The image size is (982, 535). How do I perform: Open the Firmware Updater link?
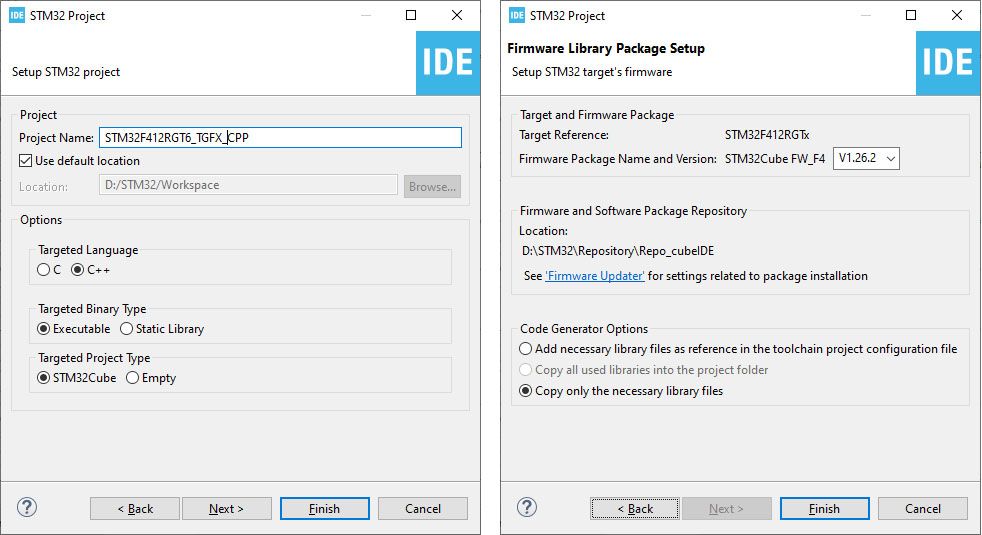595,276
